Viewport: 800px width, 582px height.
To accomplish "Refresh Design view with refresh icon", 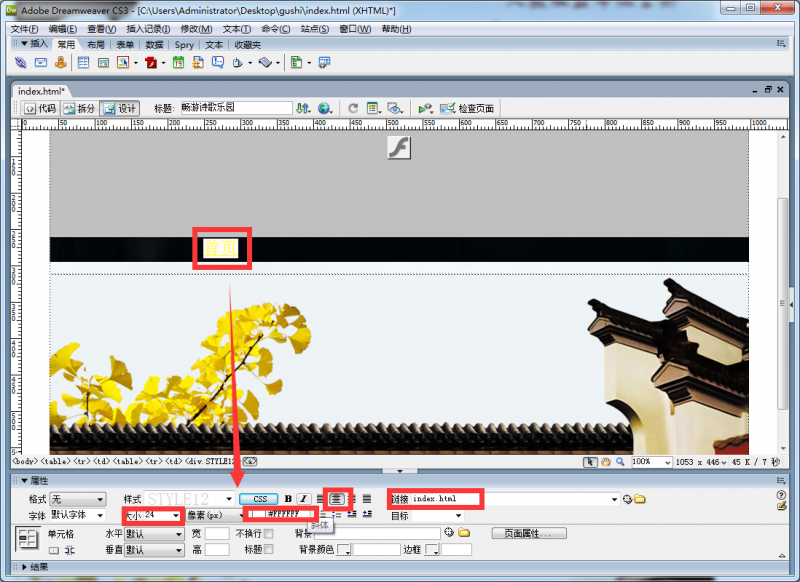I will pyautogui.click(x=353, y=108).
